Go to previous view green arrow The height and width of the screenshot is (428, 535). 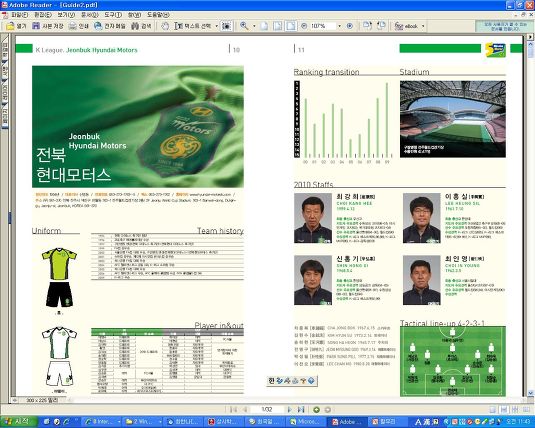coord(316,410)
